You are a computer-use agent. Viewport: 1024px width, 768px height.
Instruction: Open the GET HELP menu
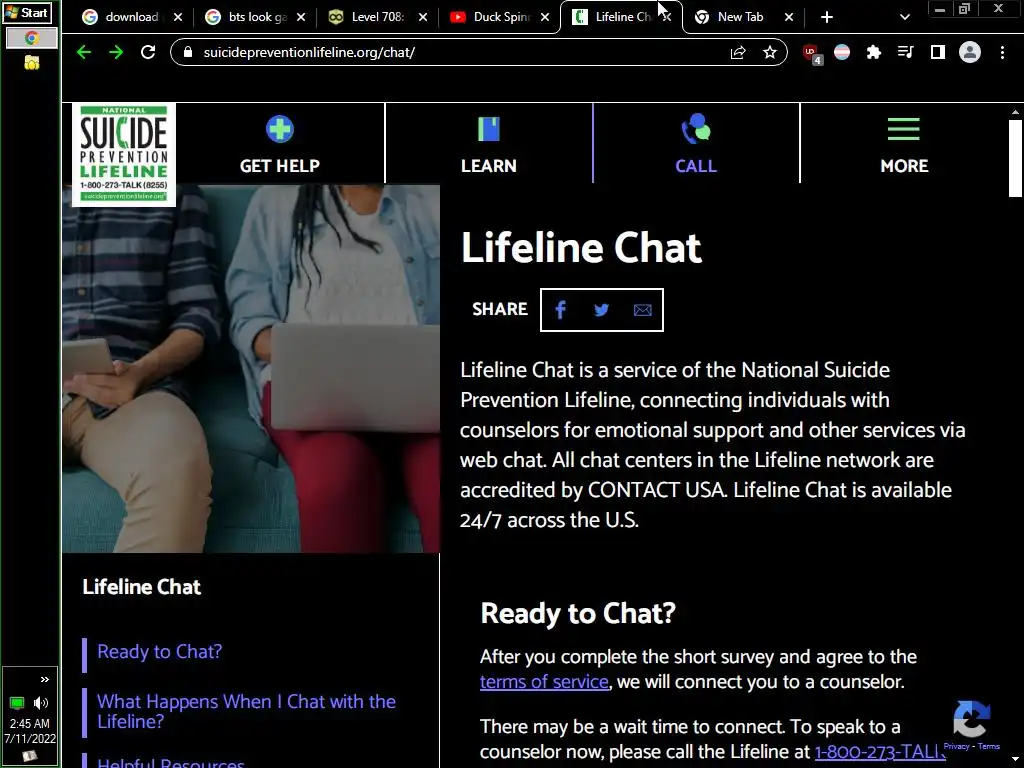(x=280, y=144)
